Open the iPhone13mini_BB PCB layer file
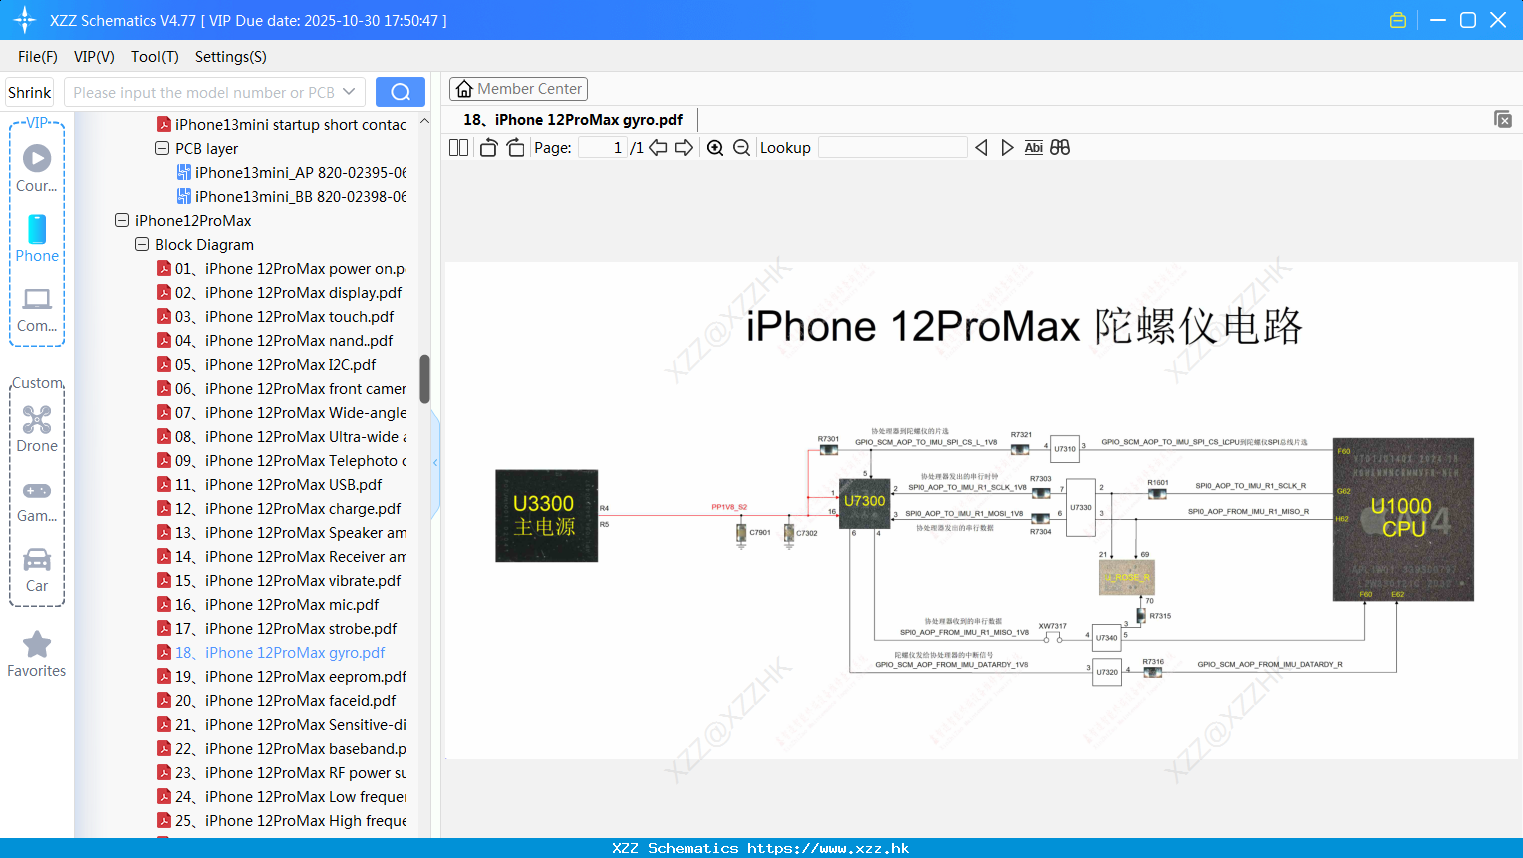1523x858 pixels. coord(291,196)
